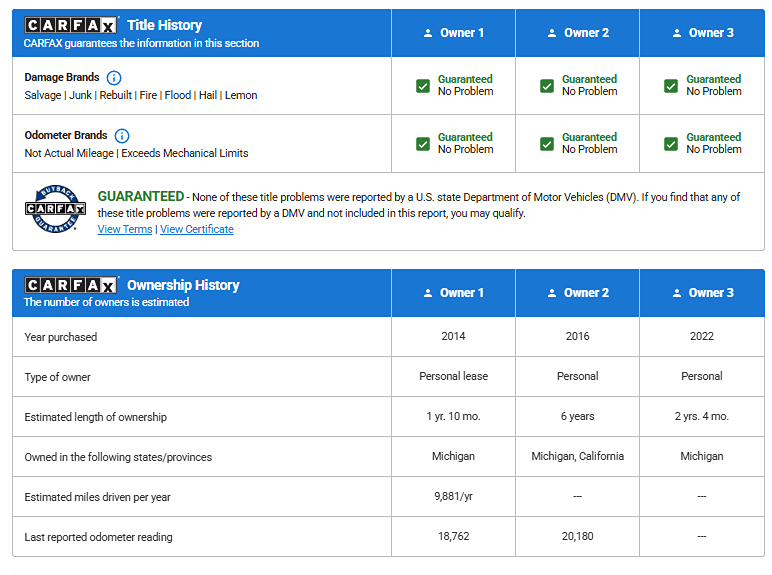This screenshot has height=575, width=772.
Task: Click the 20,180 odometer value
Action: click(578, 536)
